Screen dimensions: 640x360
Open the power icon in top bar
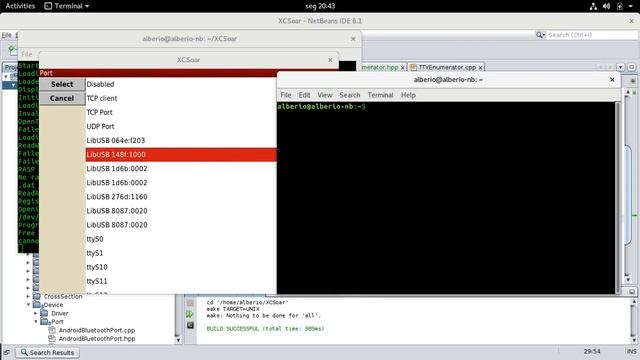tap(620, 6)
